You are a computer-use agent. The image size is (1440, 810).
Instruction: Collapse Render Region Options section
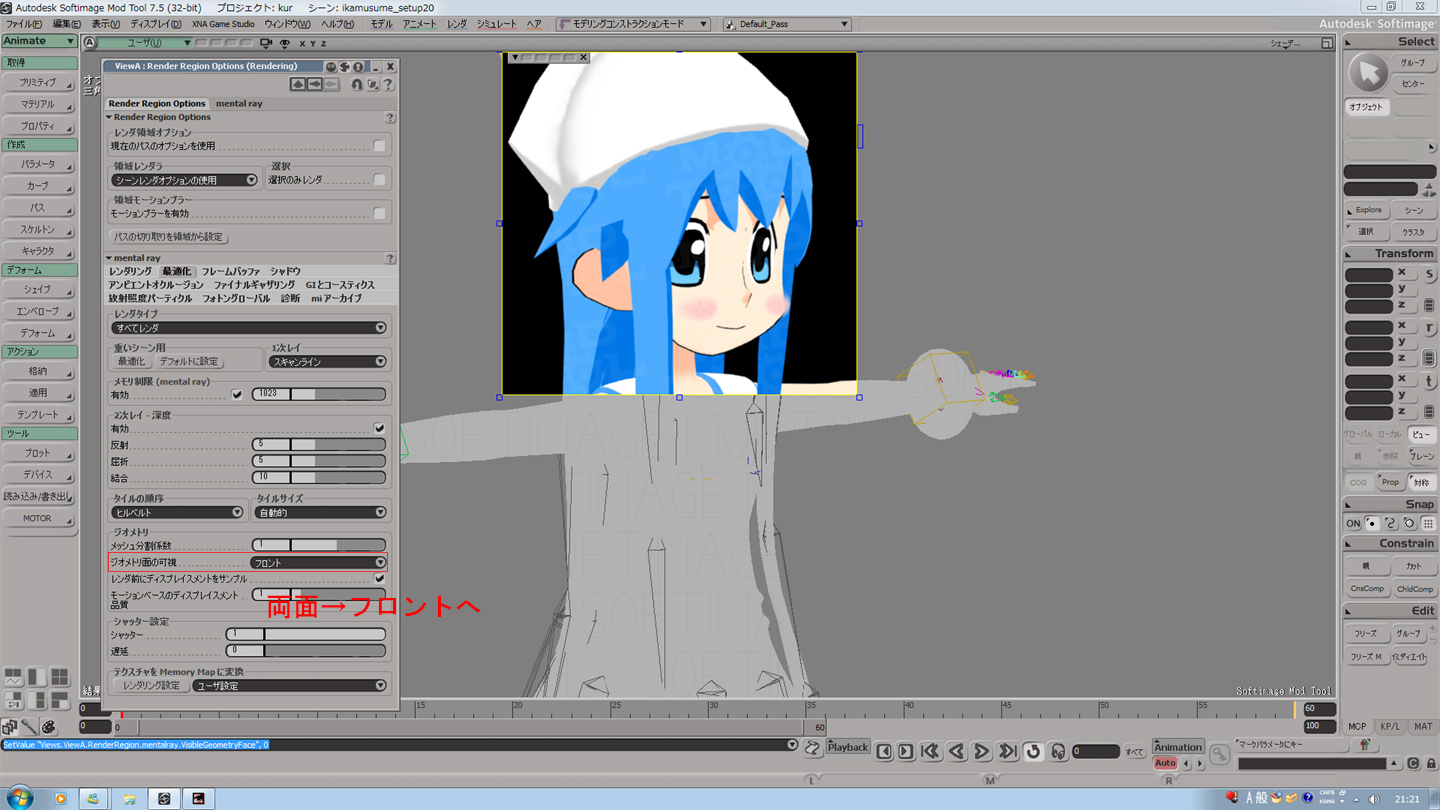[110, 117]
